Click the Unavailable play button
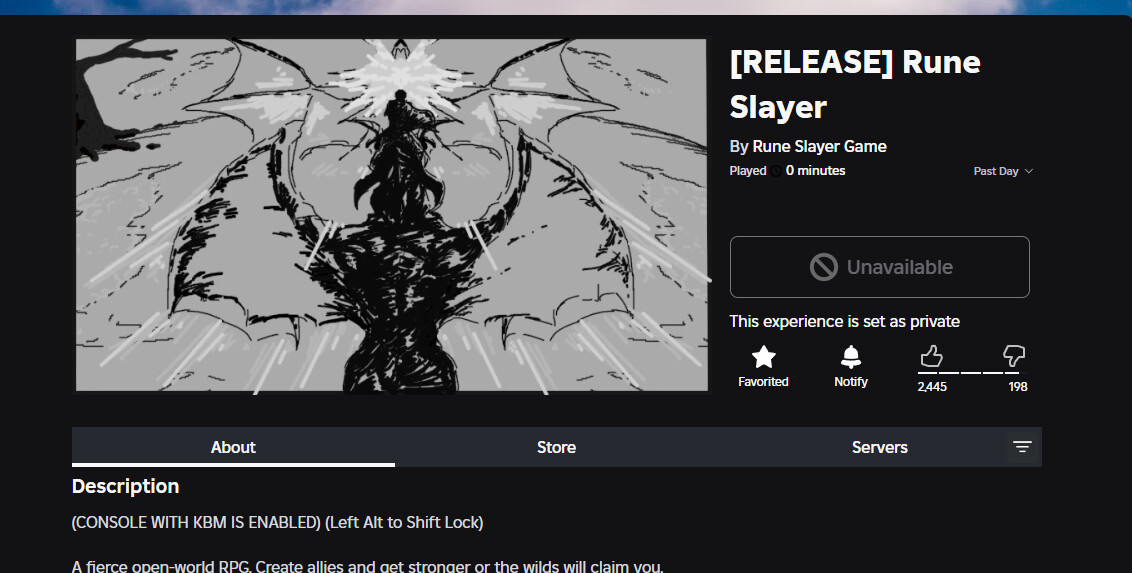The image size is (1132, 573). point(879,267)
